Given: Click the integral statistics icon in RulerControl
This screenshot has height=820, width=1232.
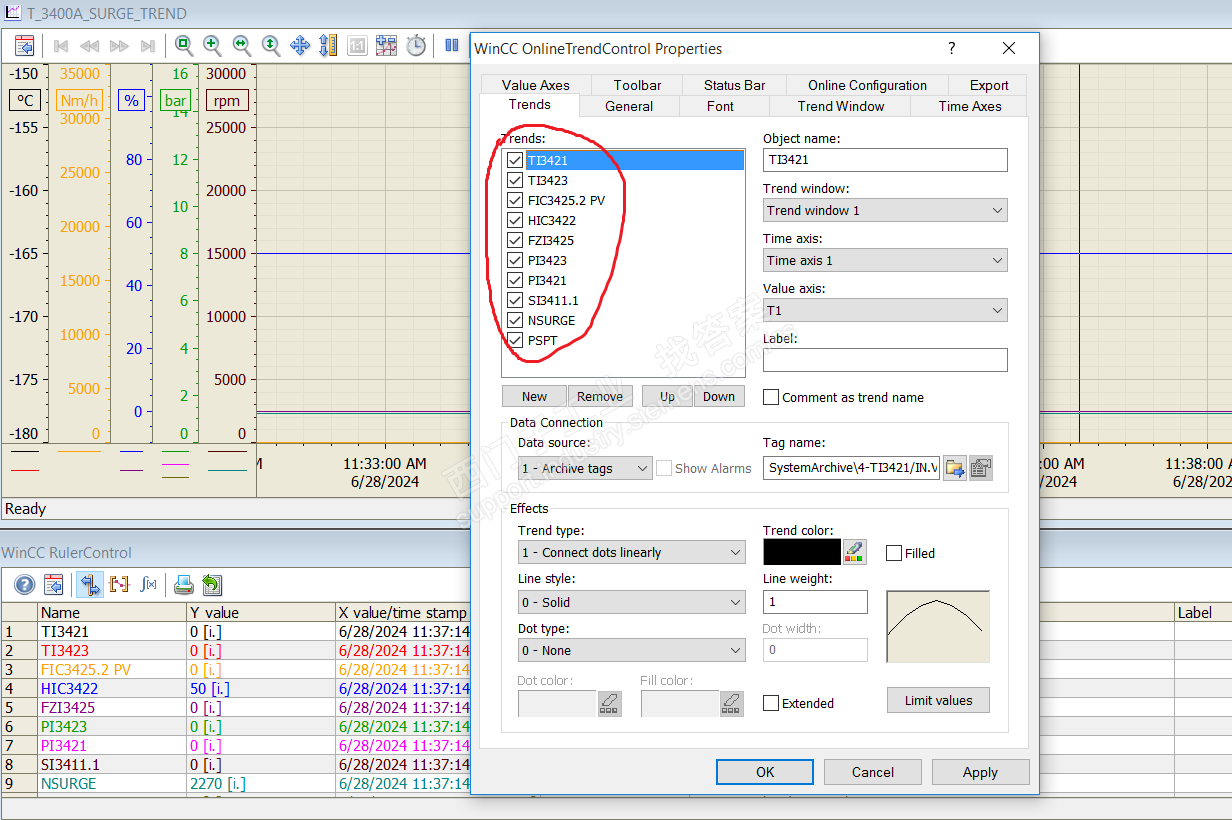Looking at the screenshot, I should [148, 585].
